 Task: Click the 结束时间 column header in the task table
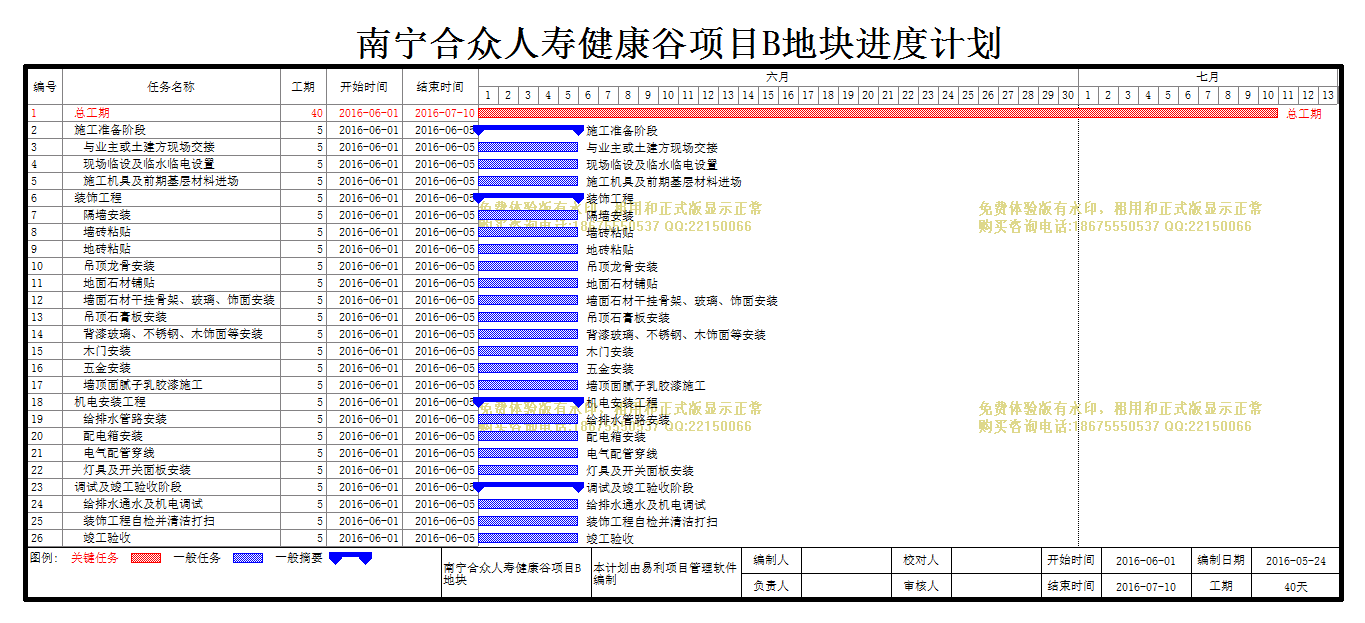tap(440, 87)
